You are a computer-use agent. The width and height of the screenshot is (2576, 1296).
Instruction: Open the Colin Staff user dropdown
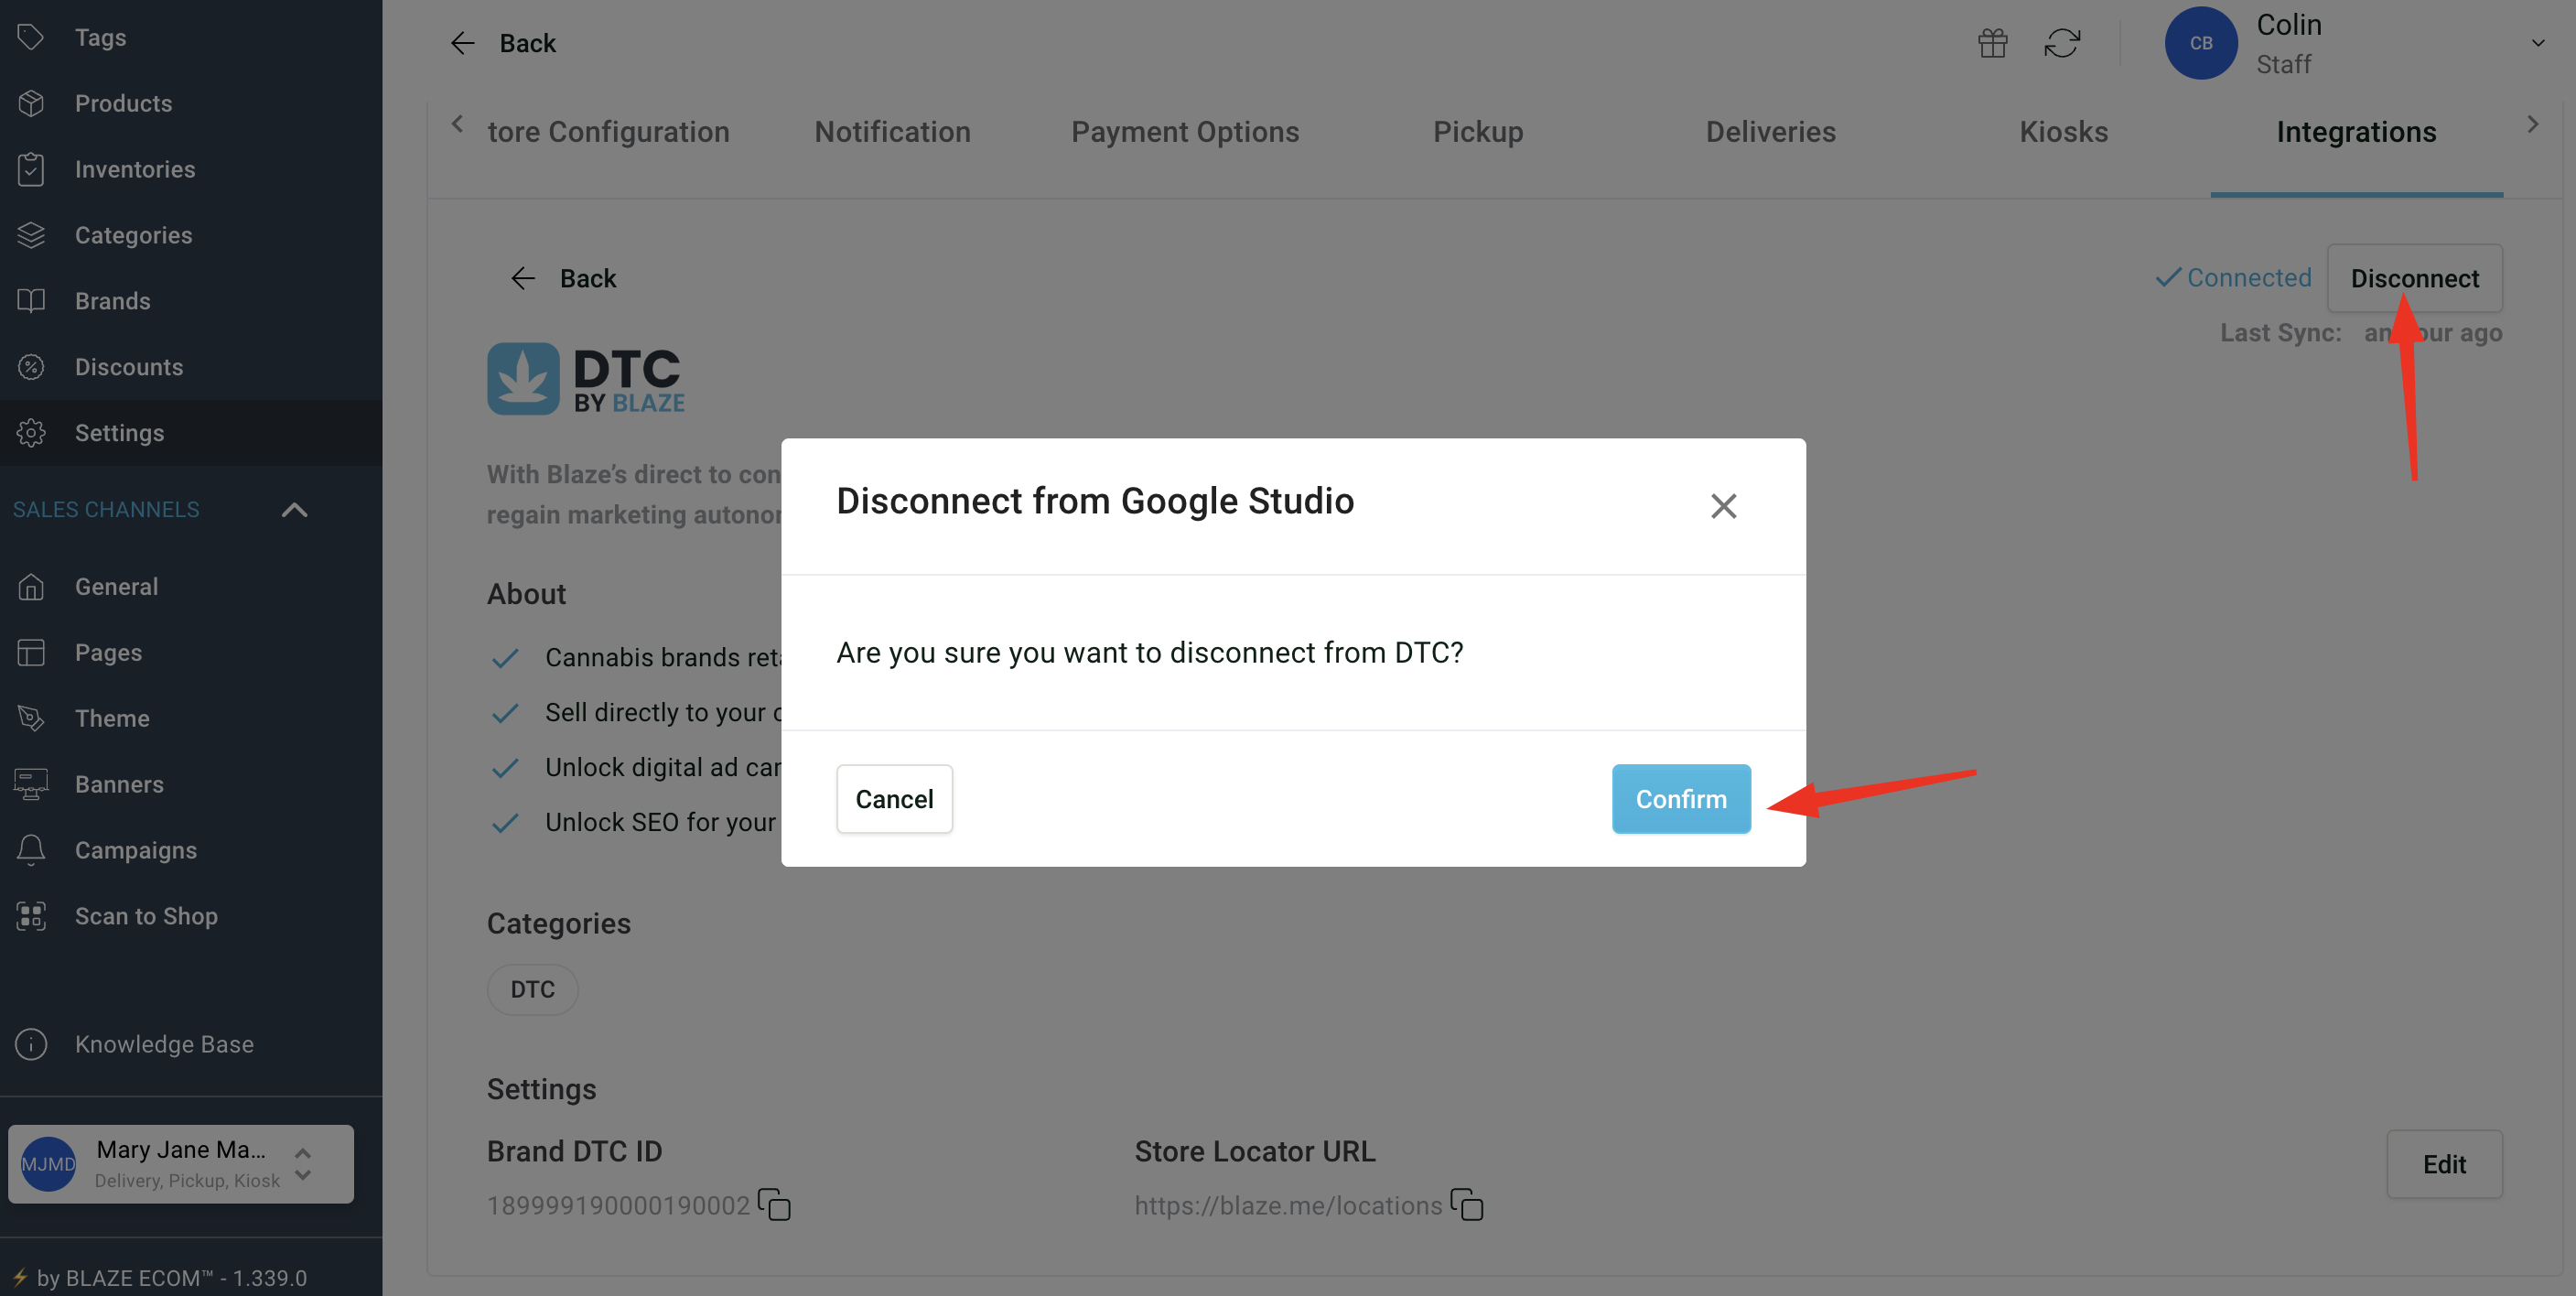(x=2537, y=43)
